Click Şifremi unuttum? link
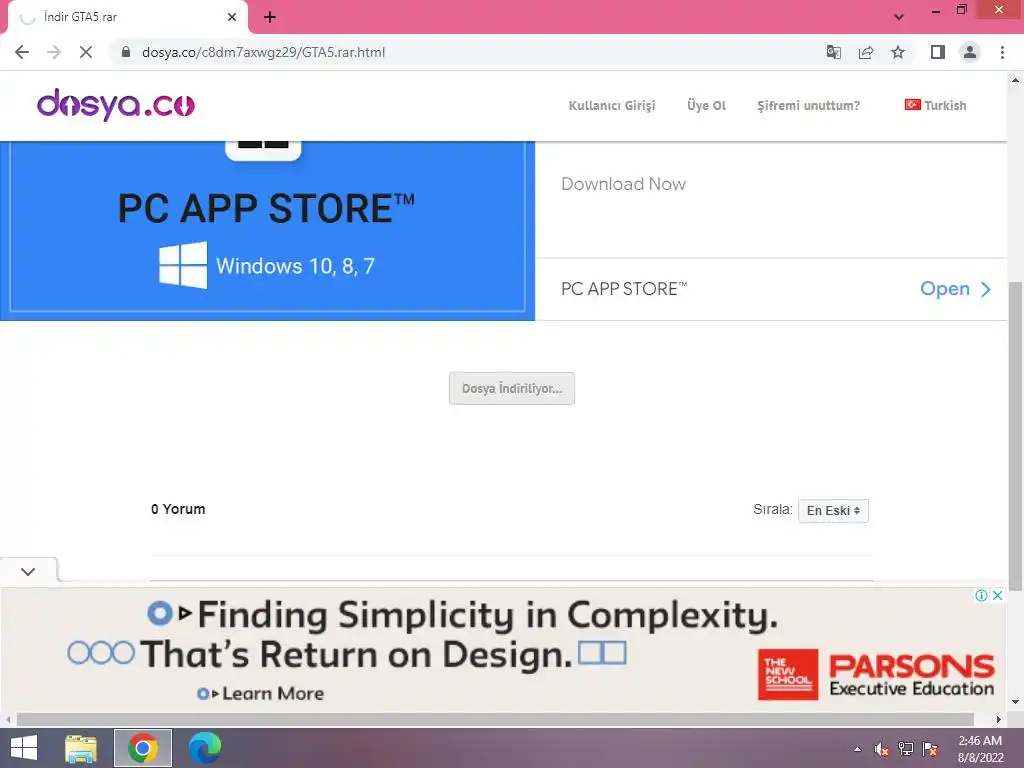Viewport: 1024px width, 768px height. (808, 105)
